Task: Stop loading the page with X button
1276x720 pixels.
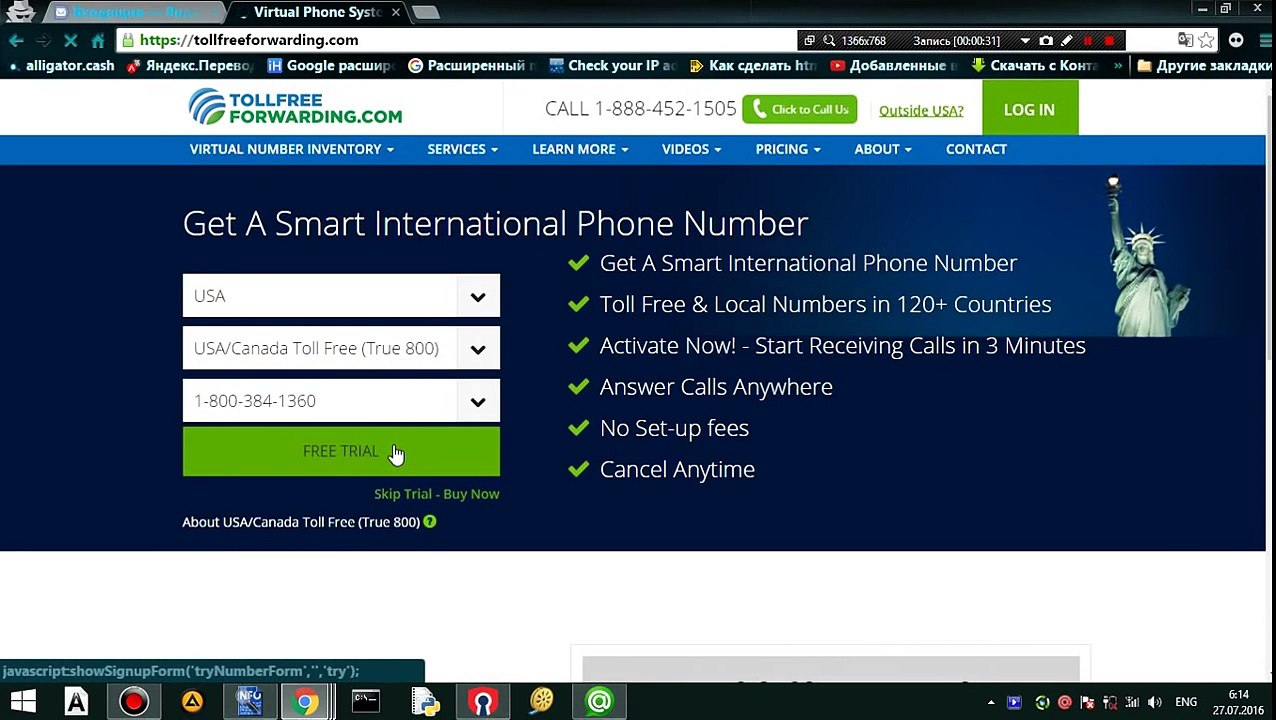Action: pyautogui.click(x=70, y=40)
